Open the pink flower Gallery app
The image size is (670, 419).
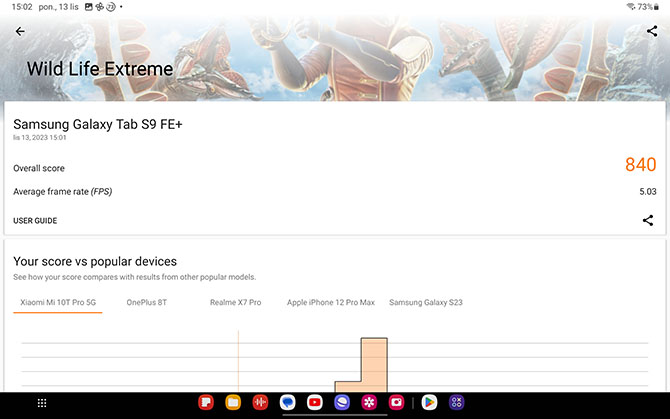[369, 402]
